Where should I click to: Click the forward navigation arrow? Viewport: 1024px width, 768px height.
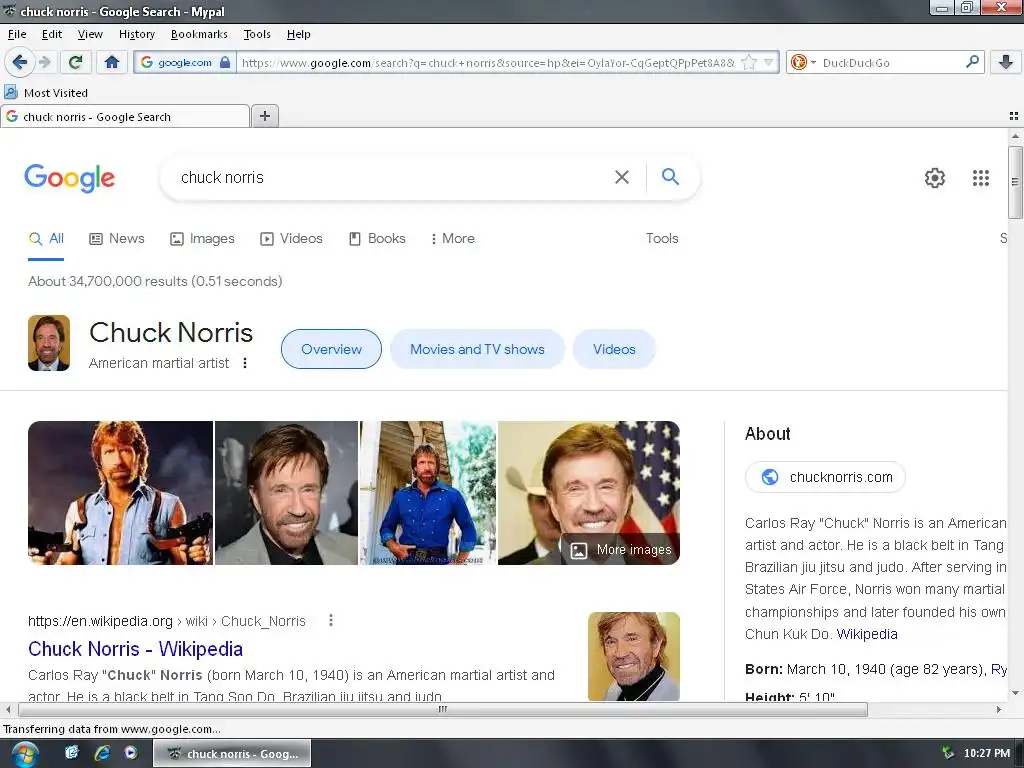44,63
